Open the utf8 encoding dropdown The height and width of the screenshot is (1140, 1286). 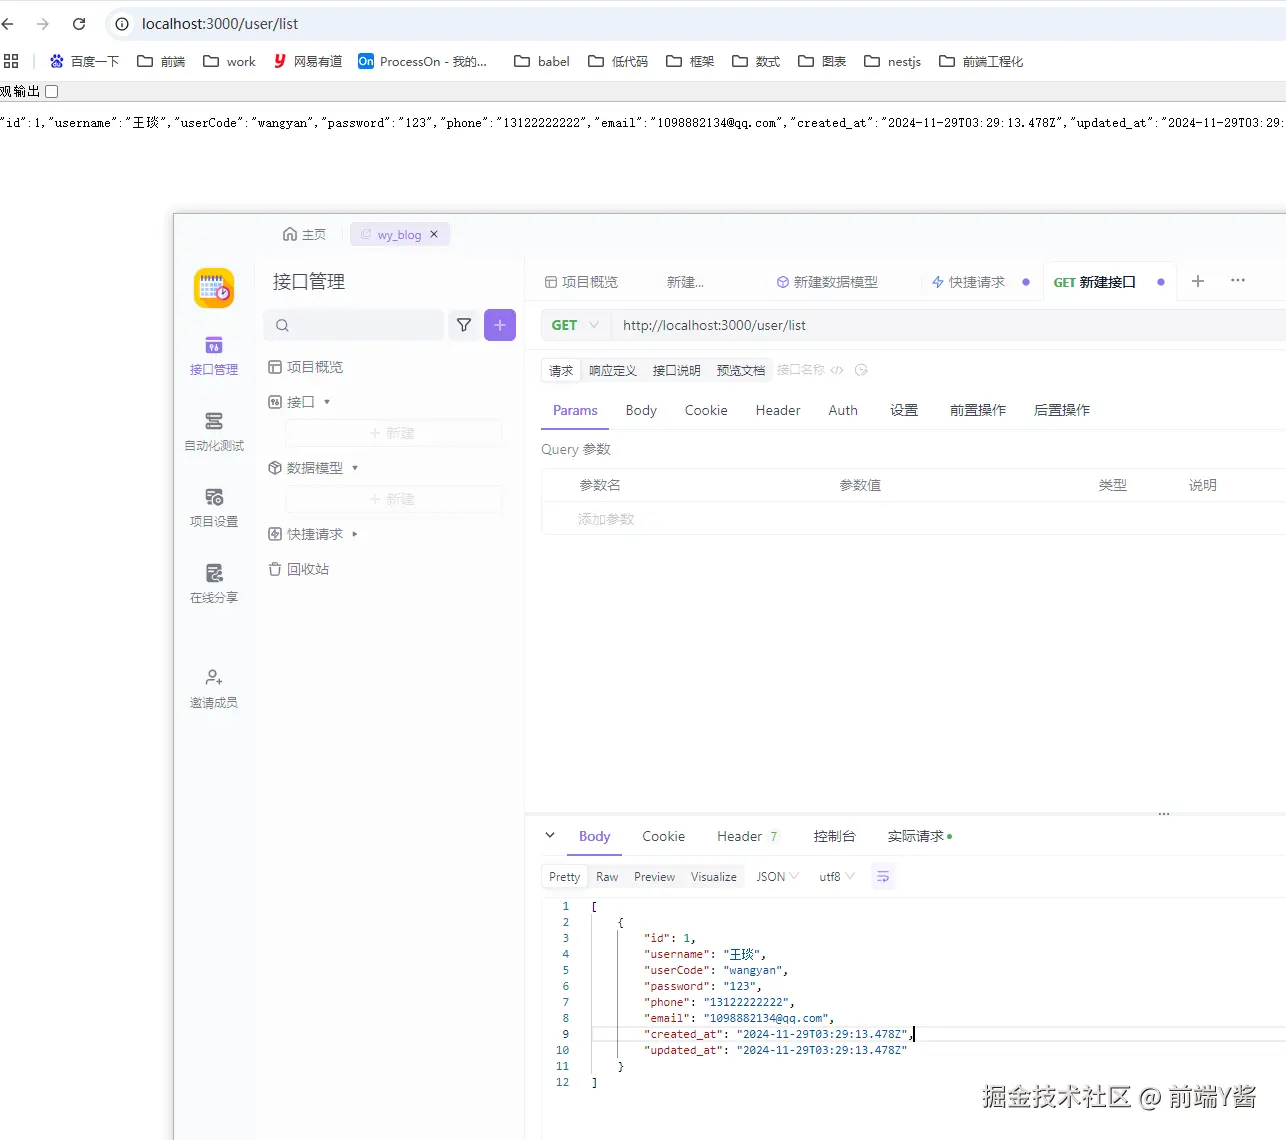pos(837,877)
